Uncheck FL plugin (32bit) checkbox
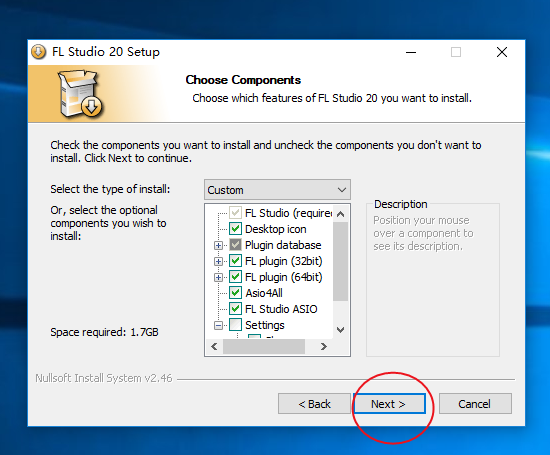The height and width of the screenshot is (455, 550). pyautogui.click(x=235, y=261)
